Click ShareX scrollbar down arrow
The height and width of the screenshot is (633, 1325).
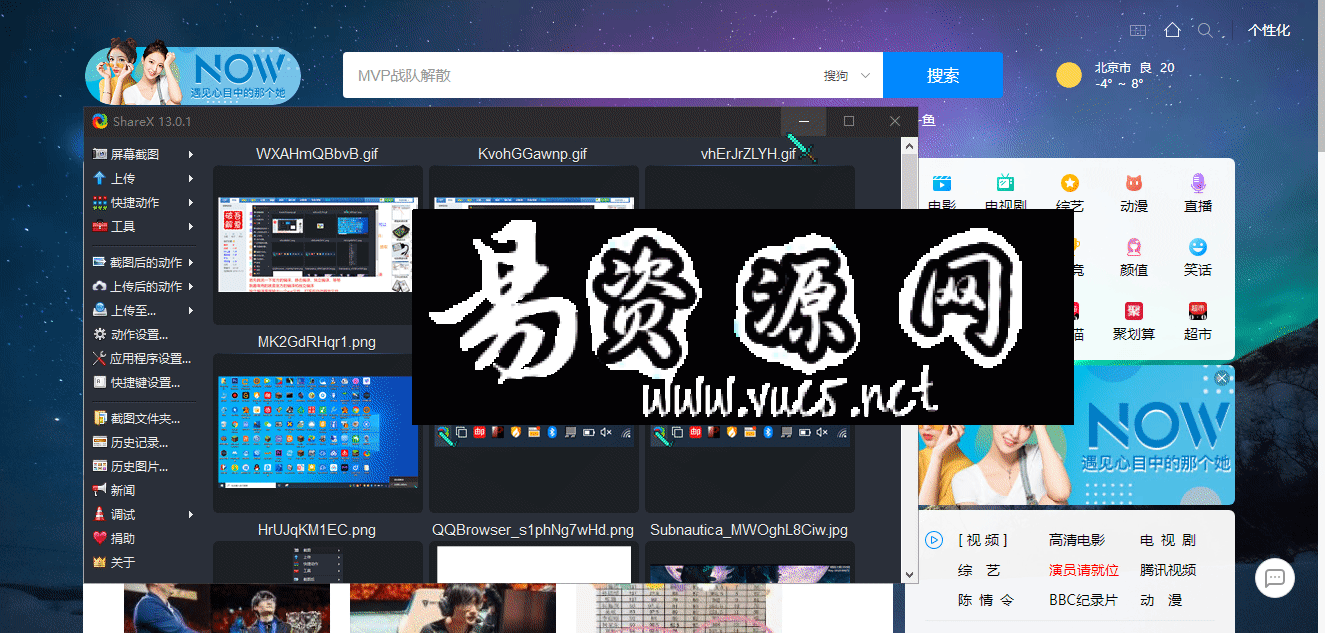(909, 574)
